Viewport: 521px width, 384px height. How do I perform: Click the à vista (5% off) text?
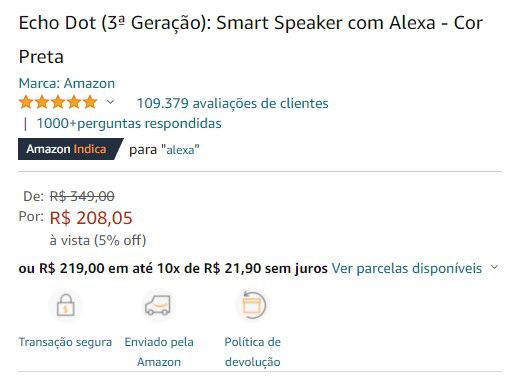[x=98, y=240]
